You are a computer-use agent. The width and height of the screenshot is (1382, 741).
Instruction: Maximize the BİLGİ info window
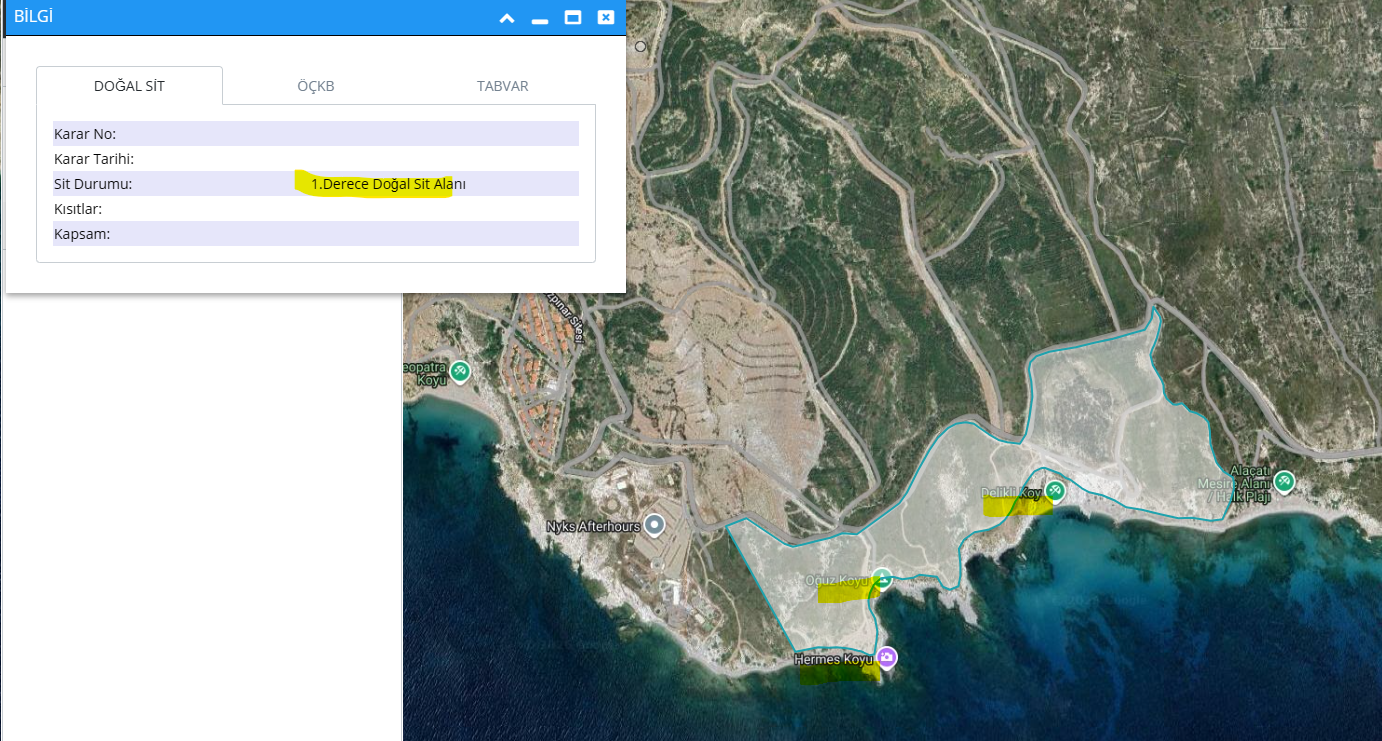(573, 18)
